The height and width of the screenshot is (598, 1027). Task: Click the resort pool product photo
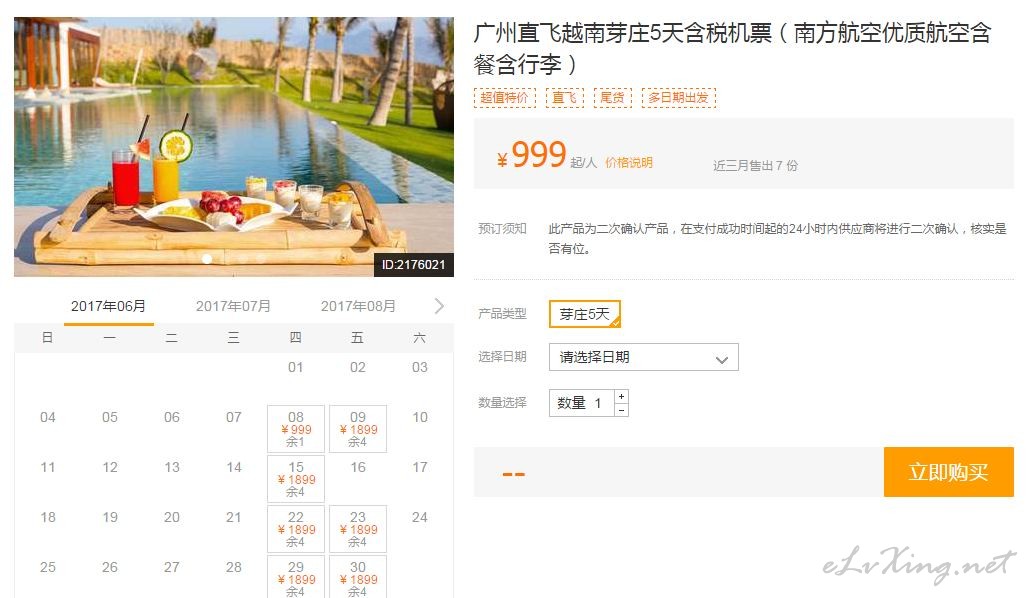click(x=234, y=147)
